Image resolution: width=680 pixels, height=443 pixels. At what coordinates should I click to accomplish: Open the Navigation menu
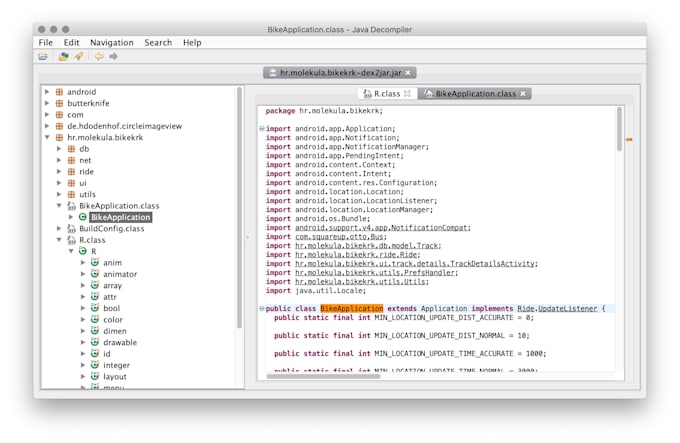(x=112, y=42)
